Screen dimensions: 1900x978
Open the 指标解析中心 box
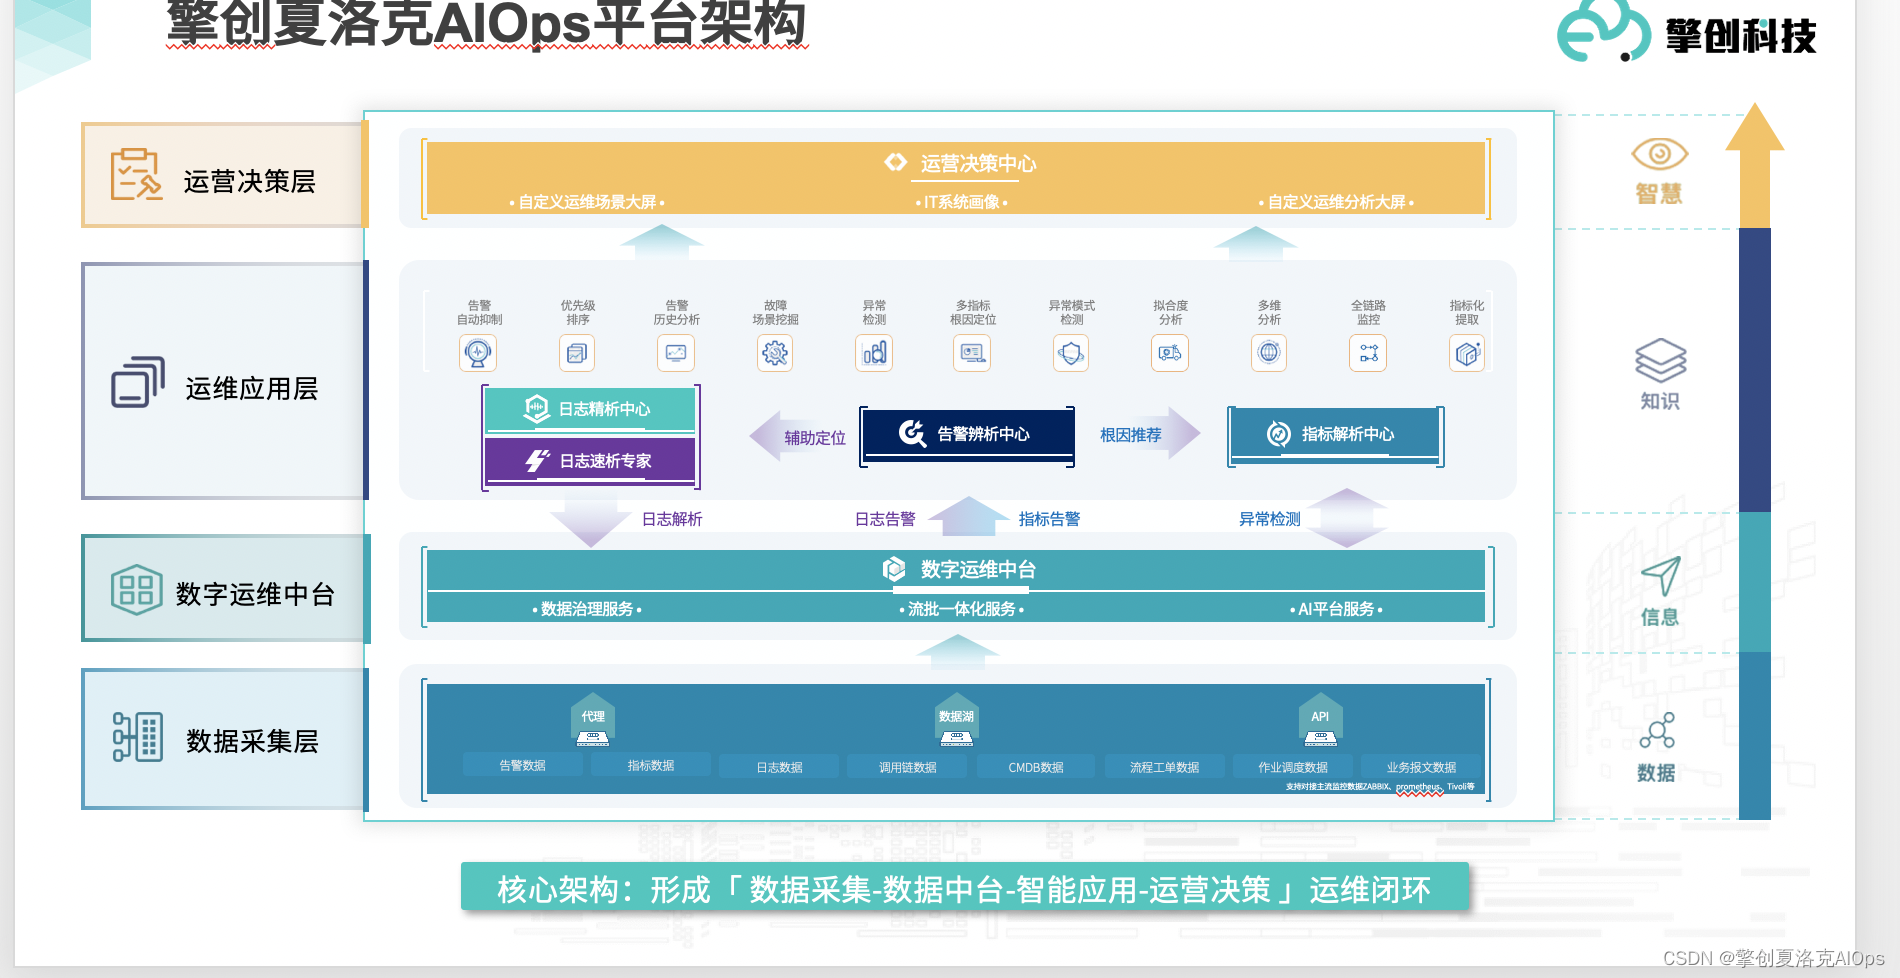(x=1335, y=434)
